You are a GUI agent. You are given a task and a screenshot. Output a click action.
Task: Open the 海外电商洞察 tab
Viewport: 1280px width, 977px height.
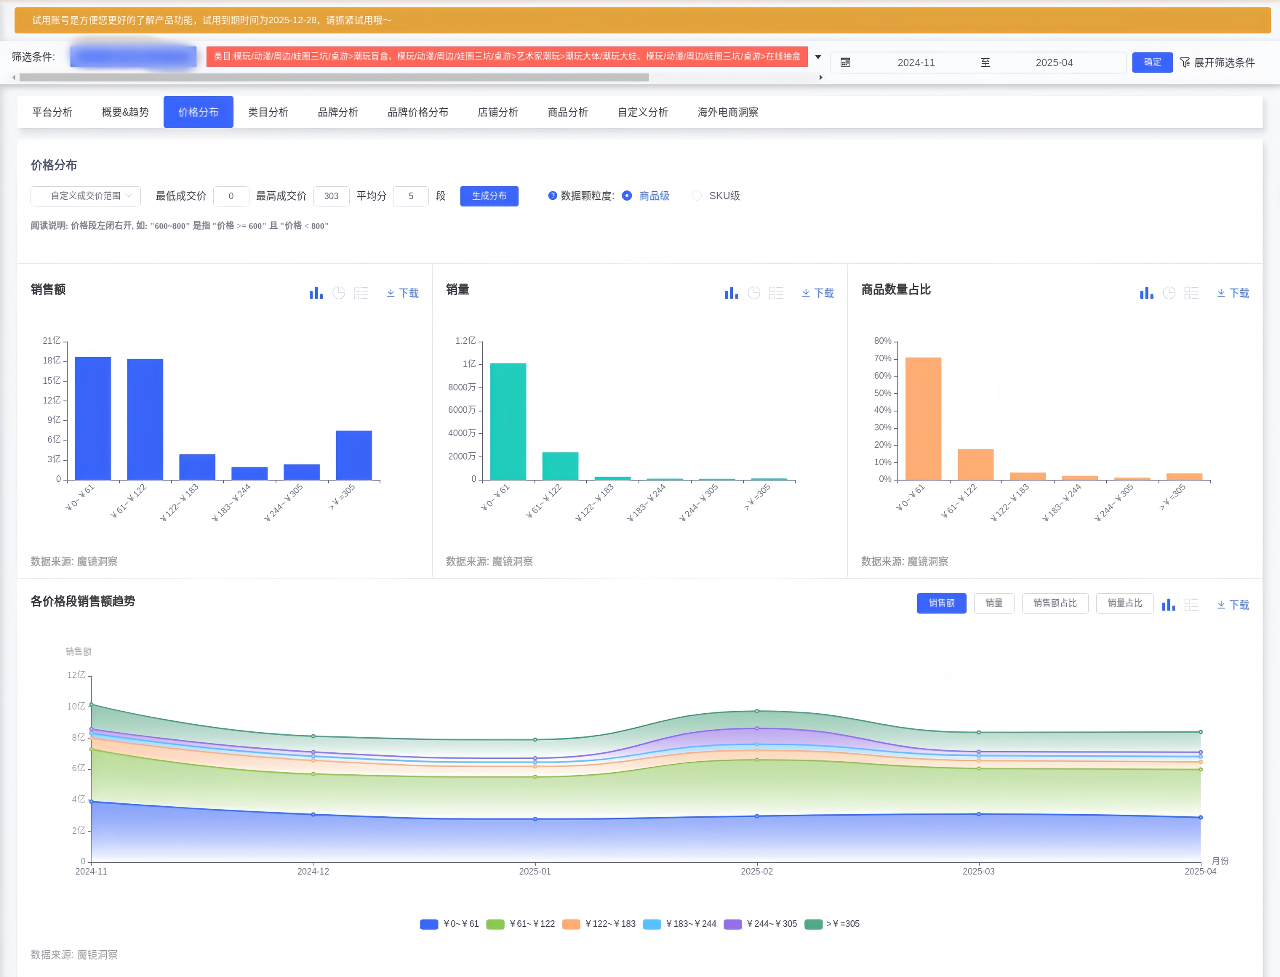(x=727, y=113)
